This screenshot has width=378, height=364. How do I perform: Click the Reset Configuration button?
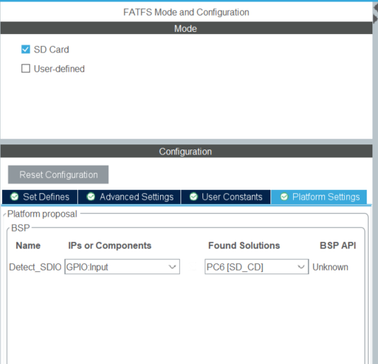coord(58,175)
